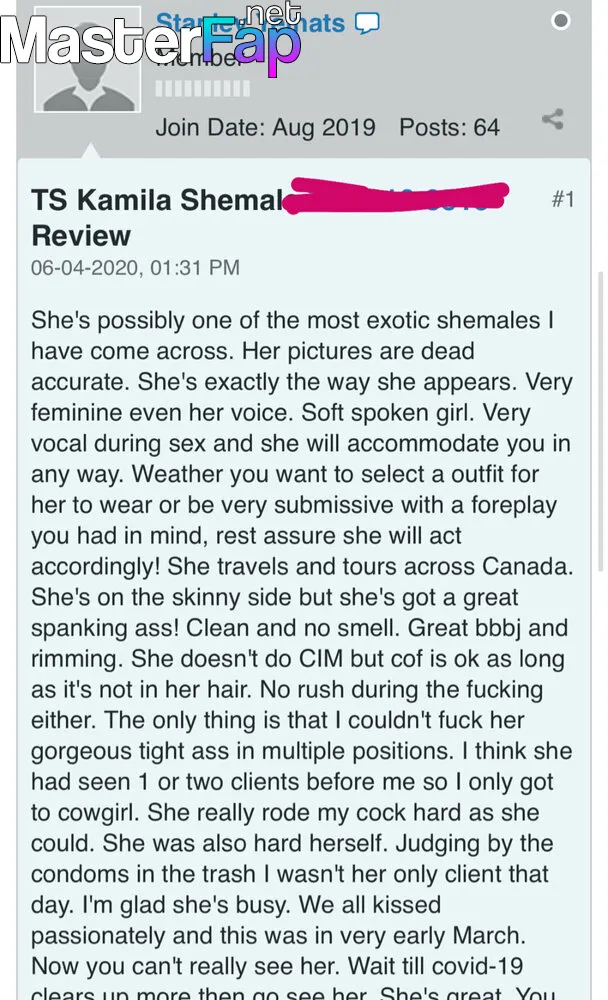
Task: Open the poster's username profile link
Action: pos(250,24)
